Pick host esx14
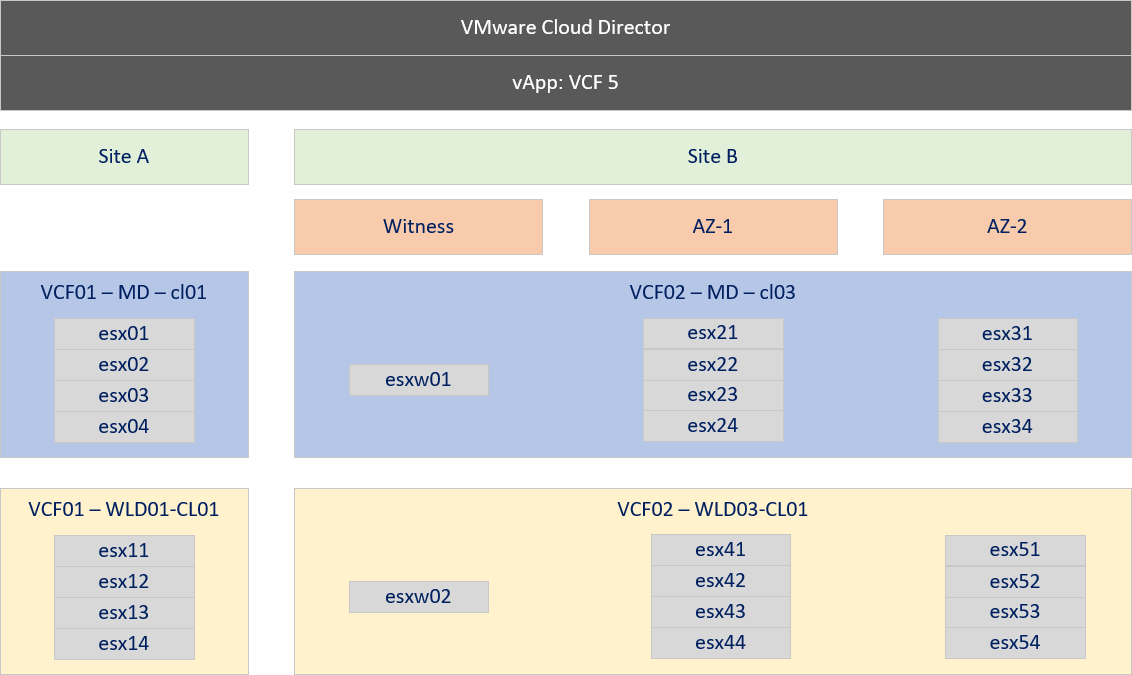 tap(124, 644)
